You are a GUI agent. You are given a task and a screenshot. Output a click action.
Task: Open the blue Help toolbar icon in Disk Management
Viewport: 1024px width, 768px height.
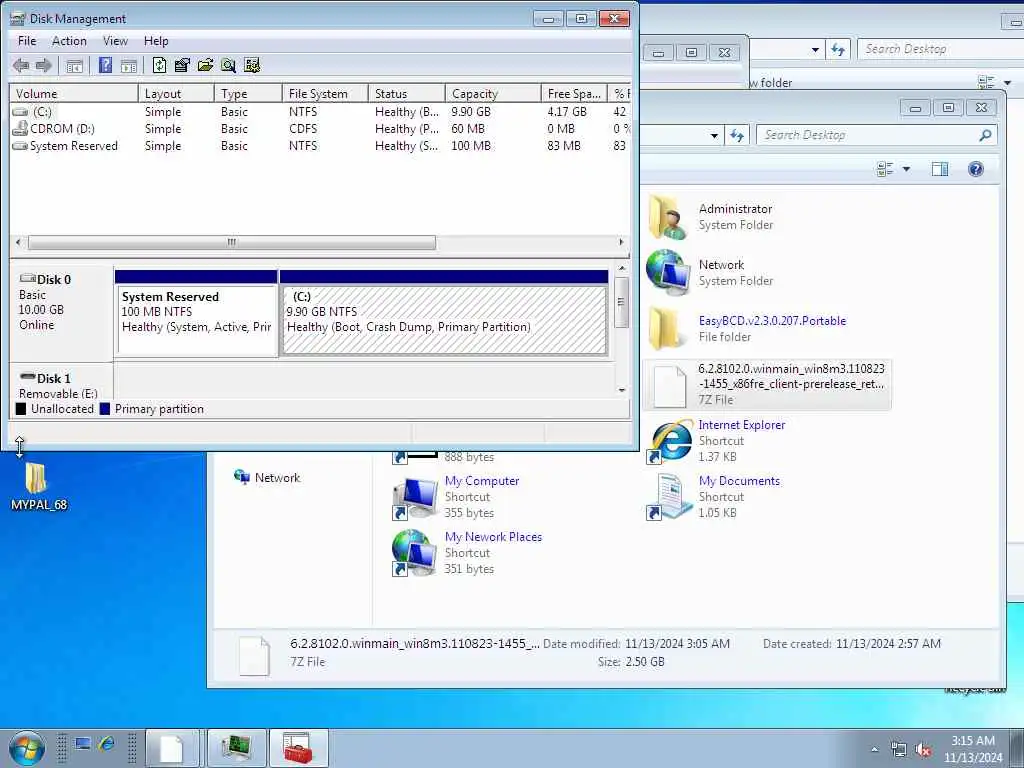105,65
